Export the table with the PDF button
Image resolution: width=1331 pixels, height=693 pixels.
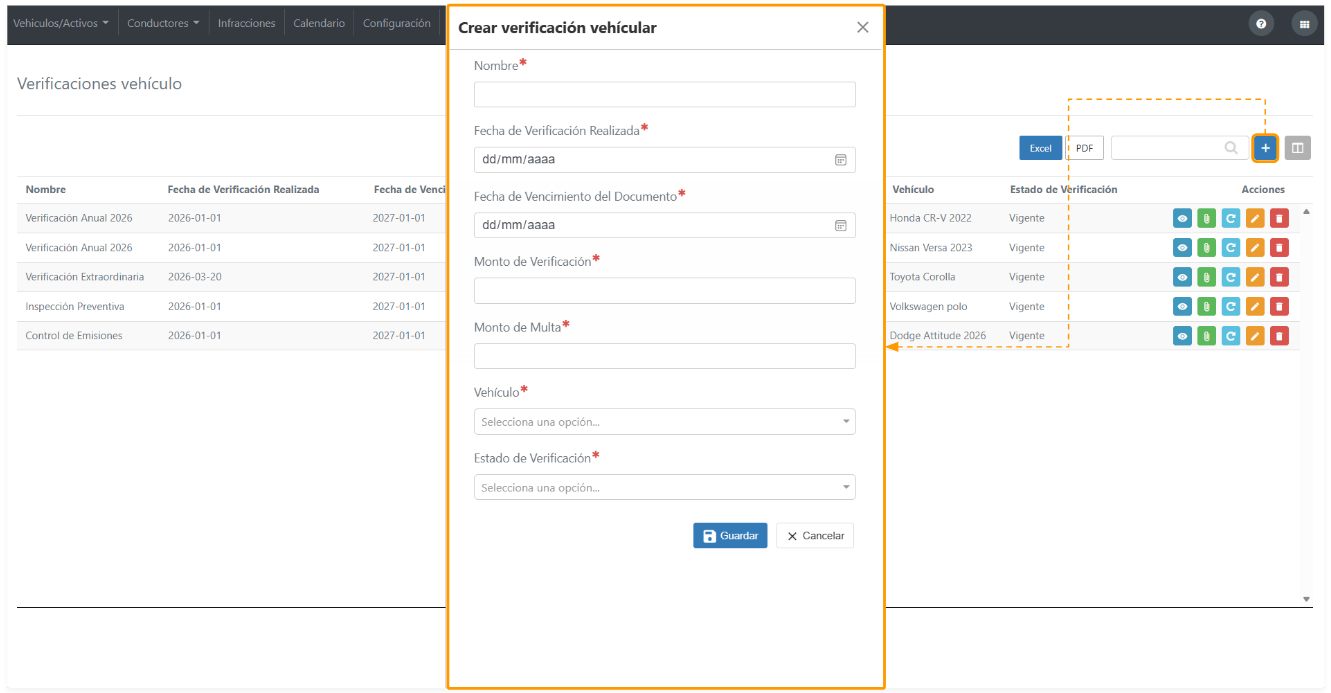[x=1084, y=148]
